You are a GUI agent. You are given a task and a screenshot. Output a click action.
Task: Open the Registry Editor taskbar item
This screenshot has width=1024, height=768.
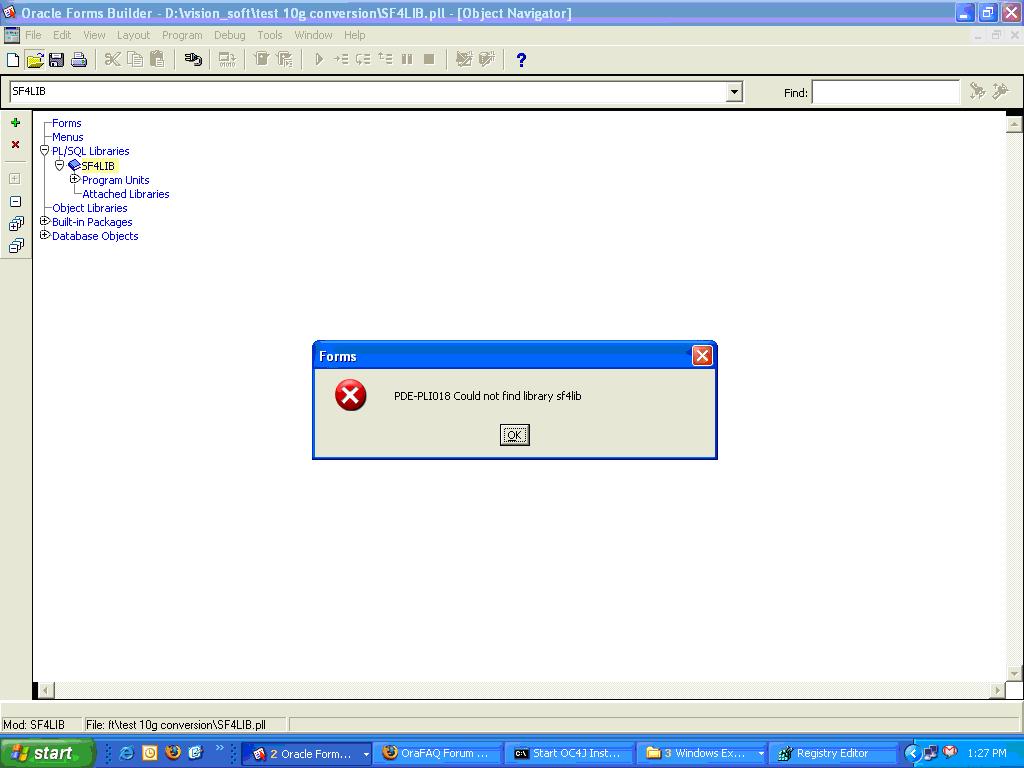click(x=833, y=753)
